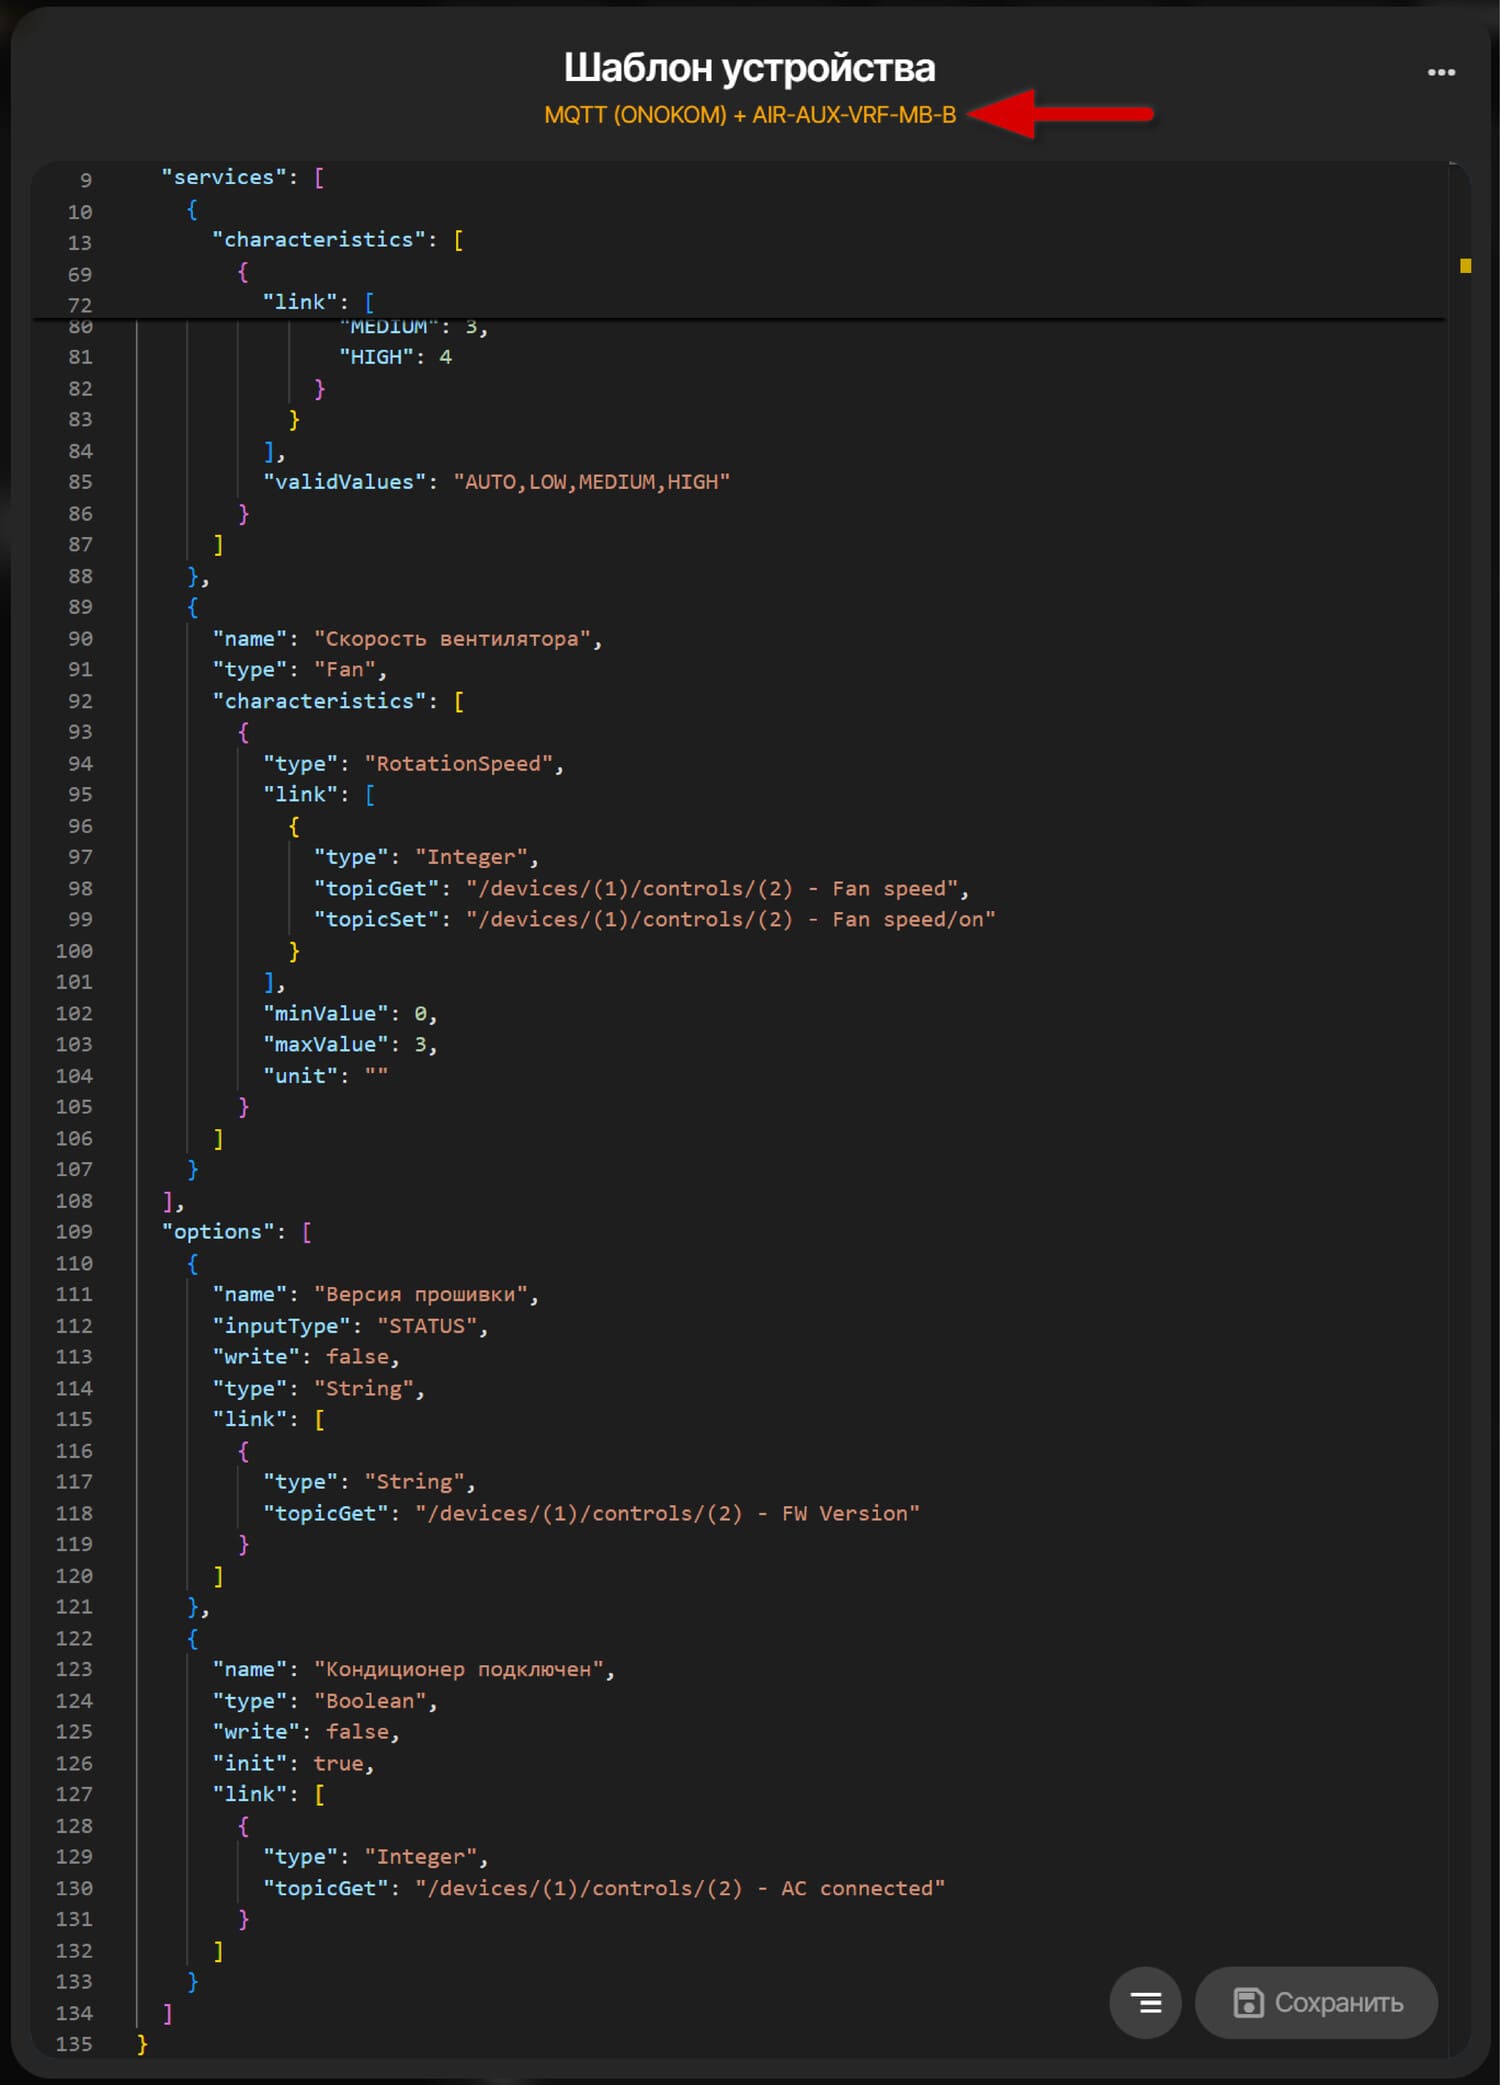Select line number 109 in the gutter

point(74,1232)
